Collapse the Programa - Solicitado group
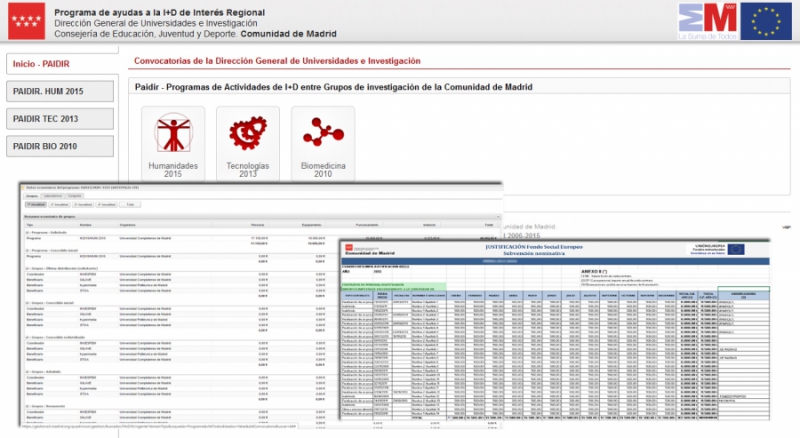 click(27, 232)
